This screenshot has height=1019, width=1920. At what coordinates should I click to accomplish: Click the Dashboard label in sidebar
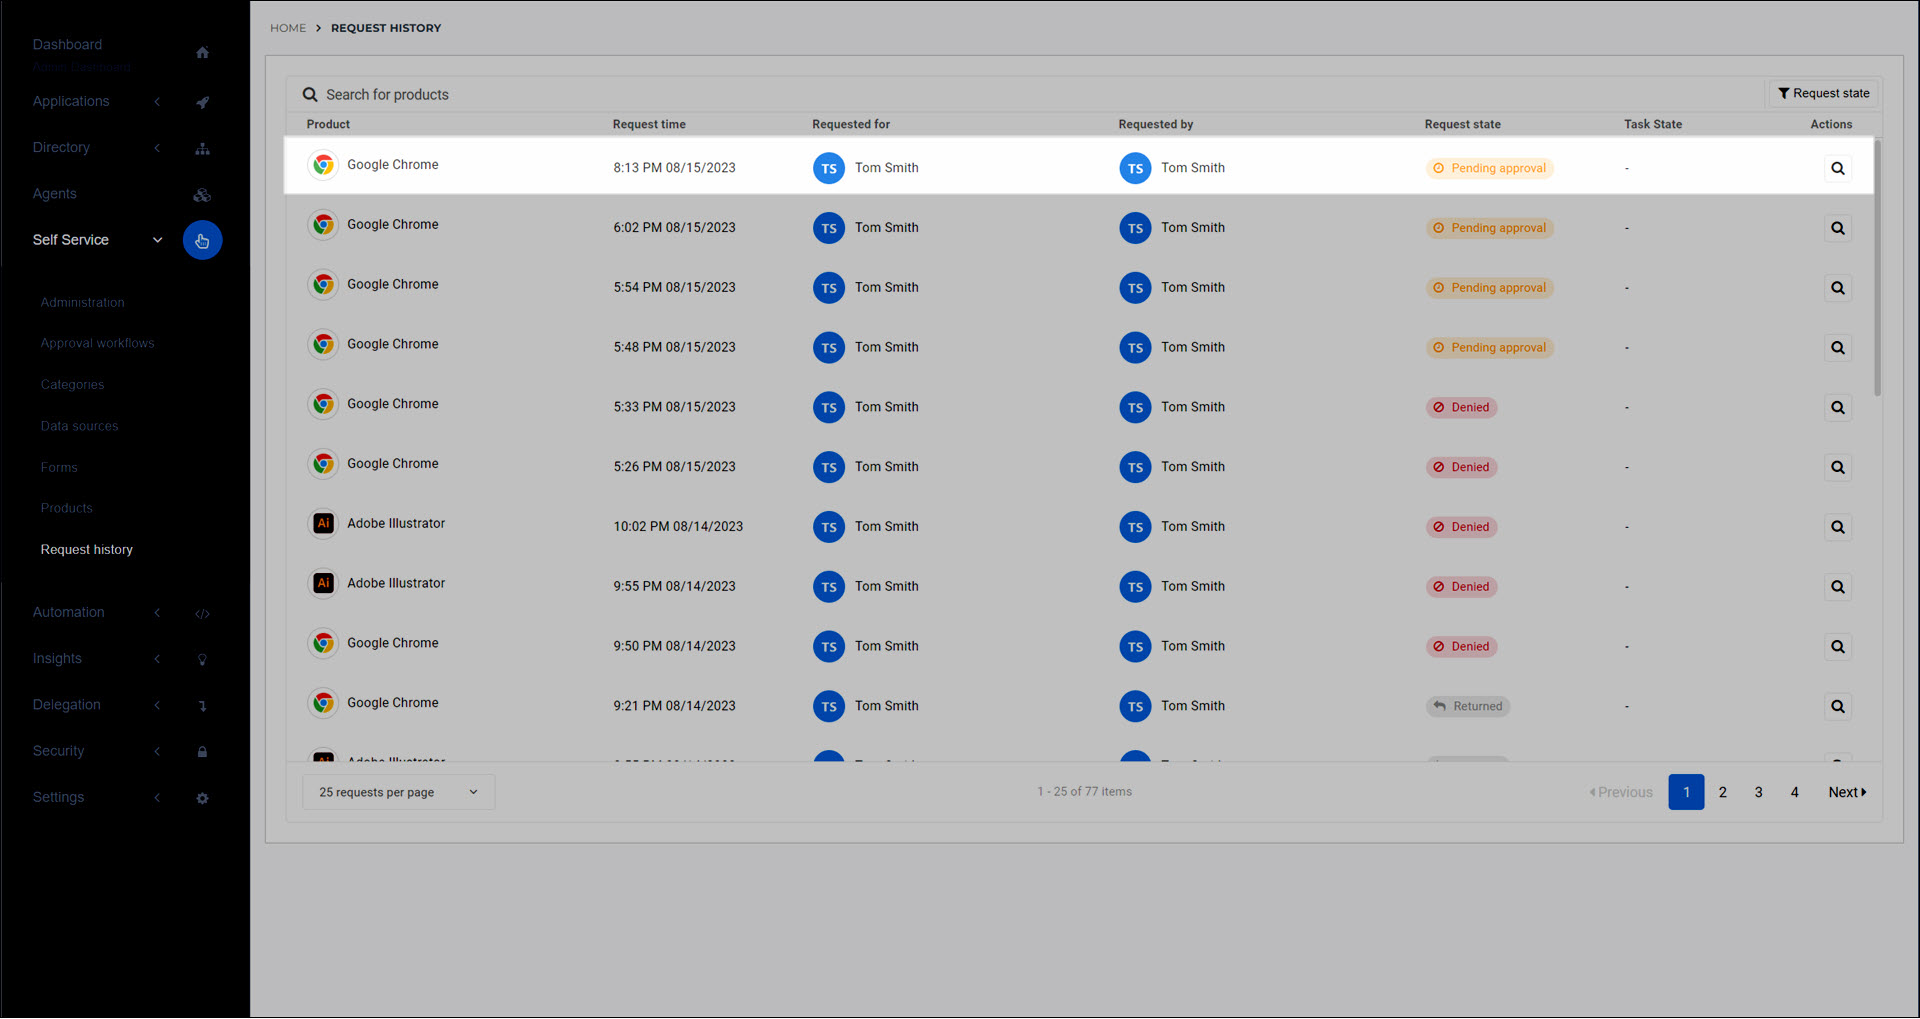[x=67, y=44]
